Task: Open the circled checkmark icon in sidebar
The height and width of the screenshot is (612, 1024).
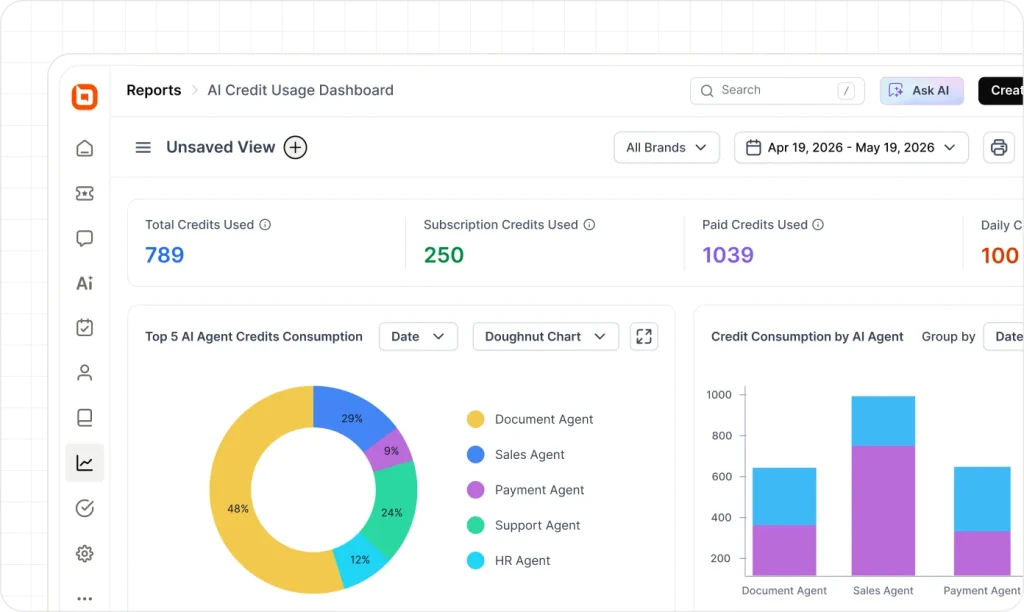Action: coord(85,508)
